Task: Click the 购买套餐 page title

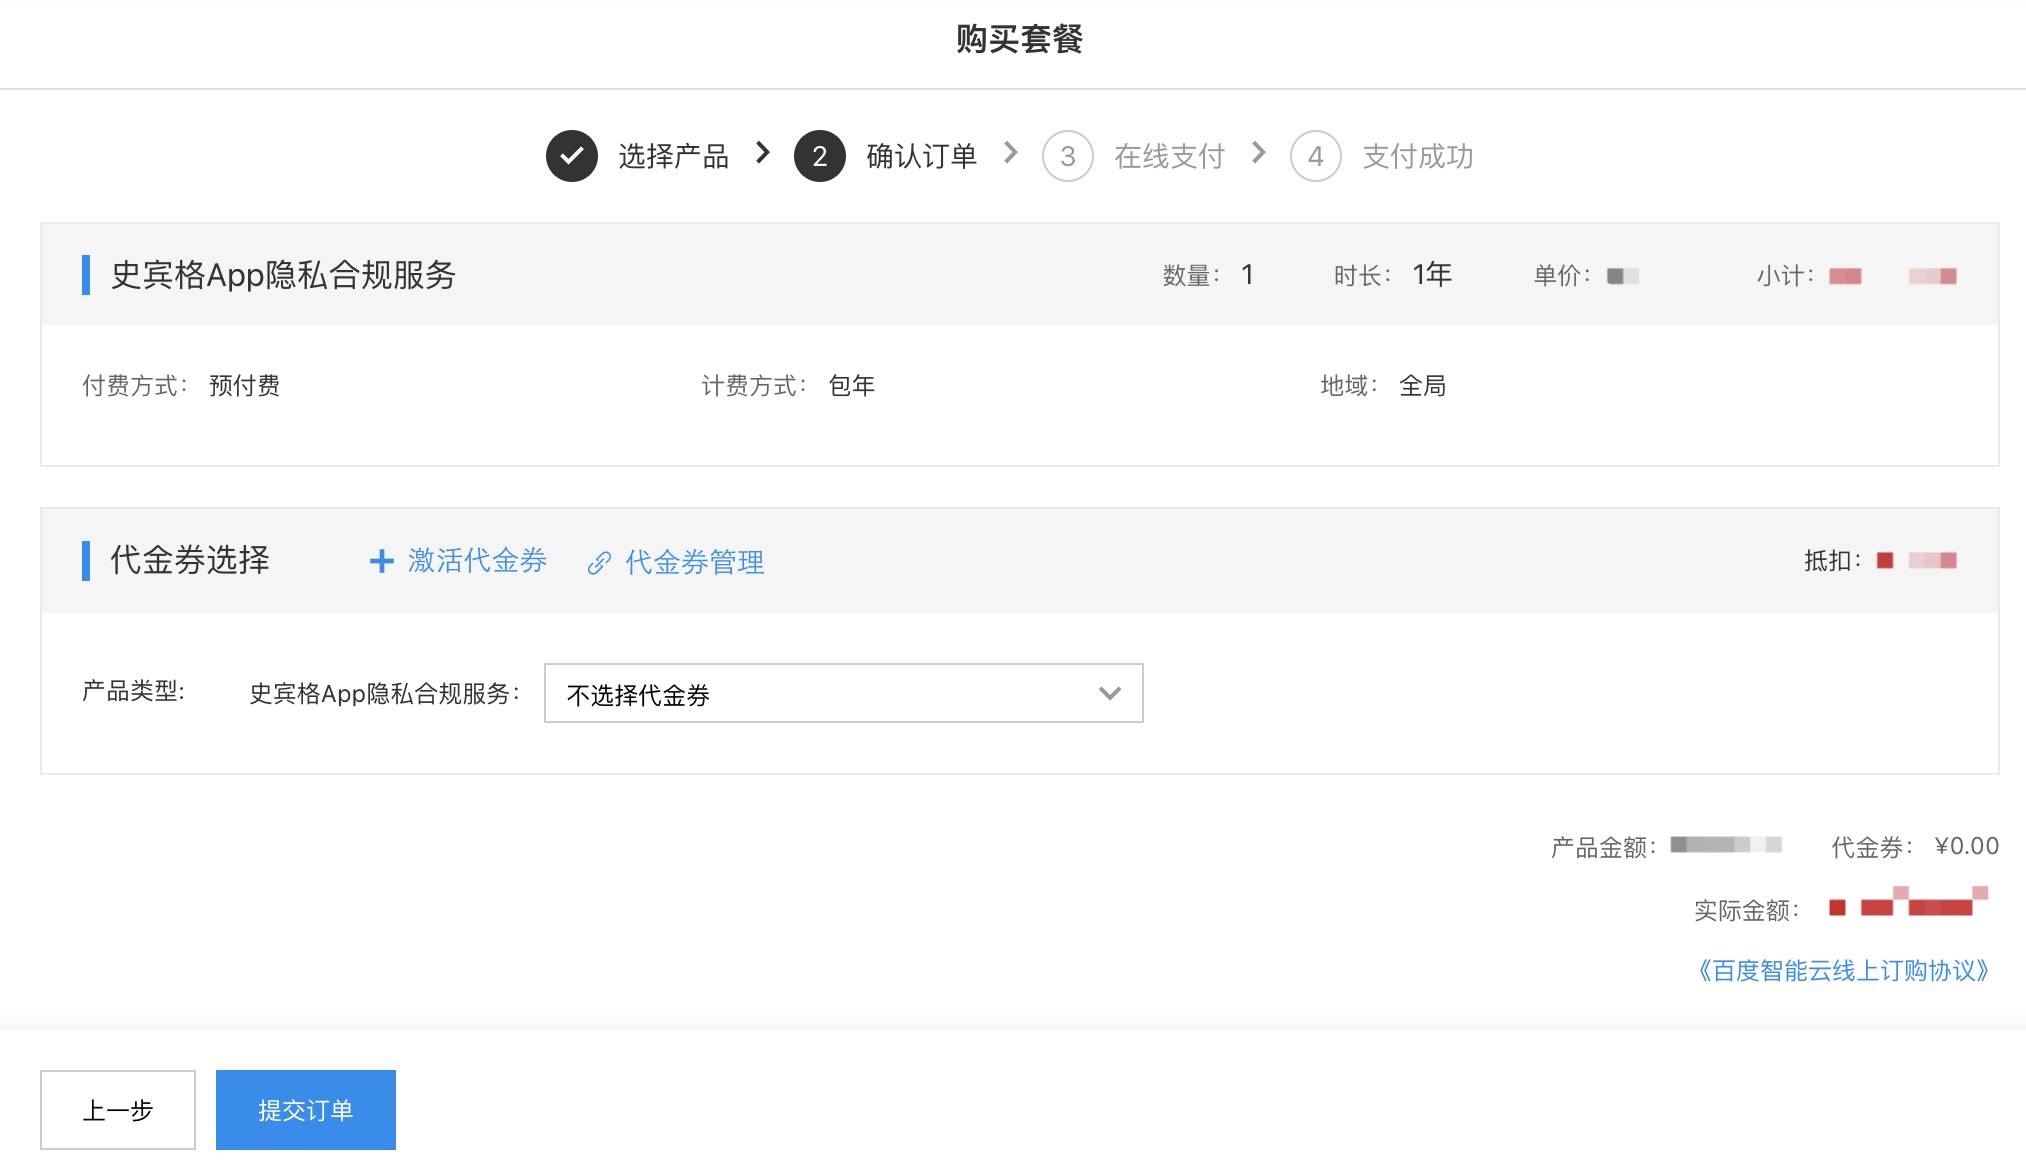Action: tap(1019, 39)
